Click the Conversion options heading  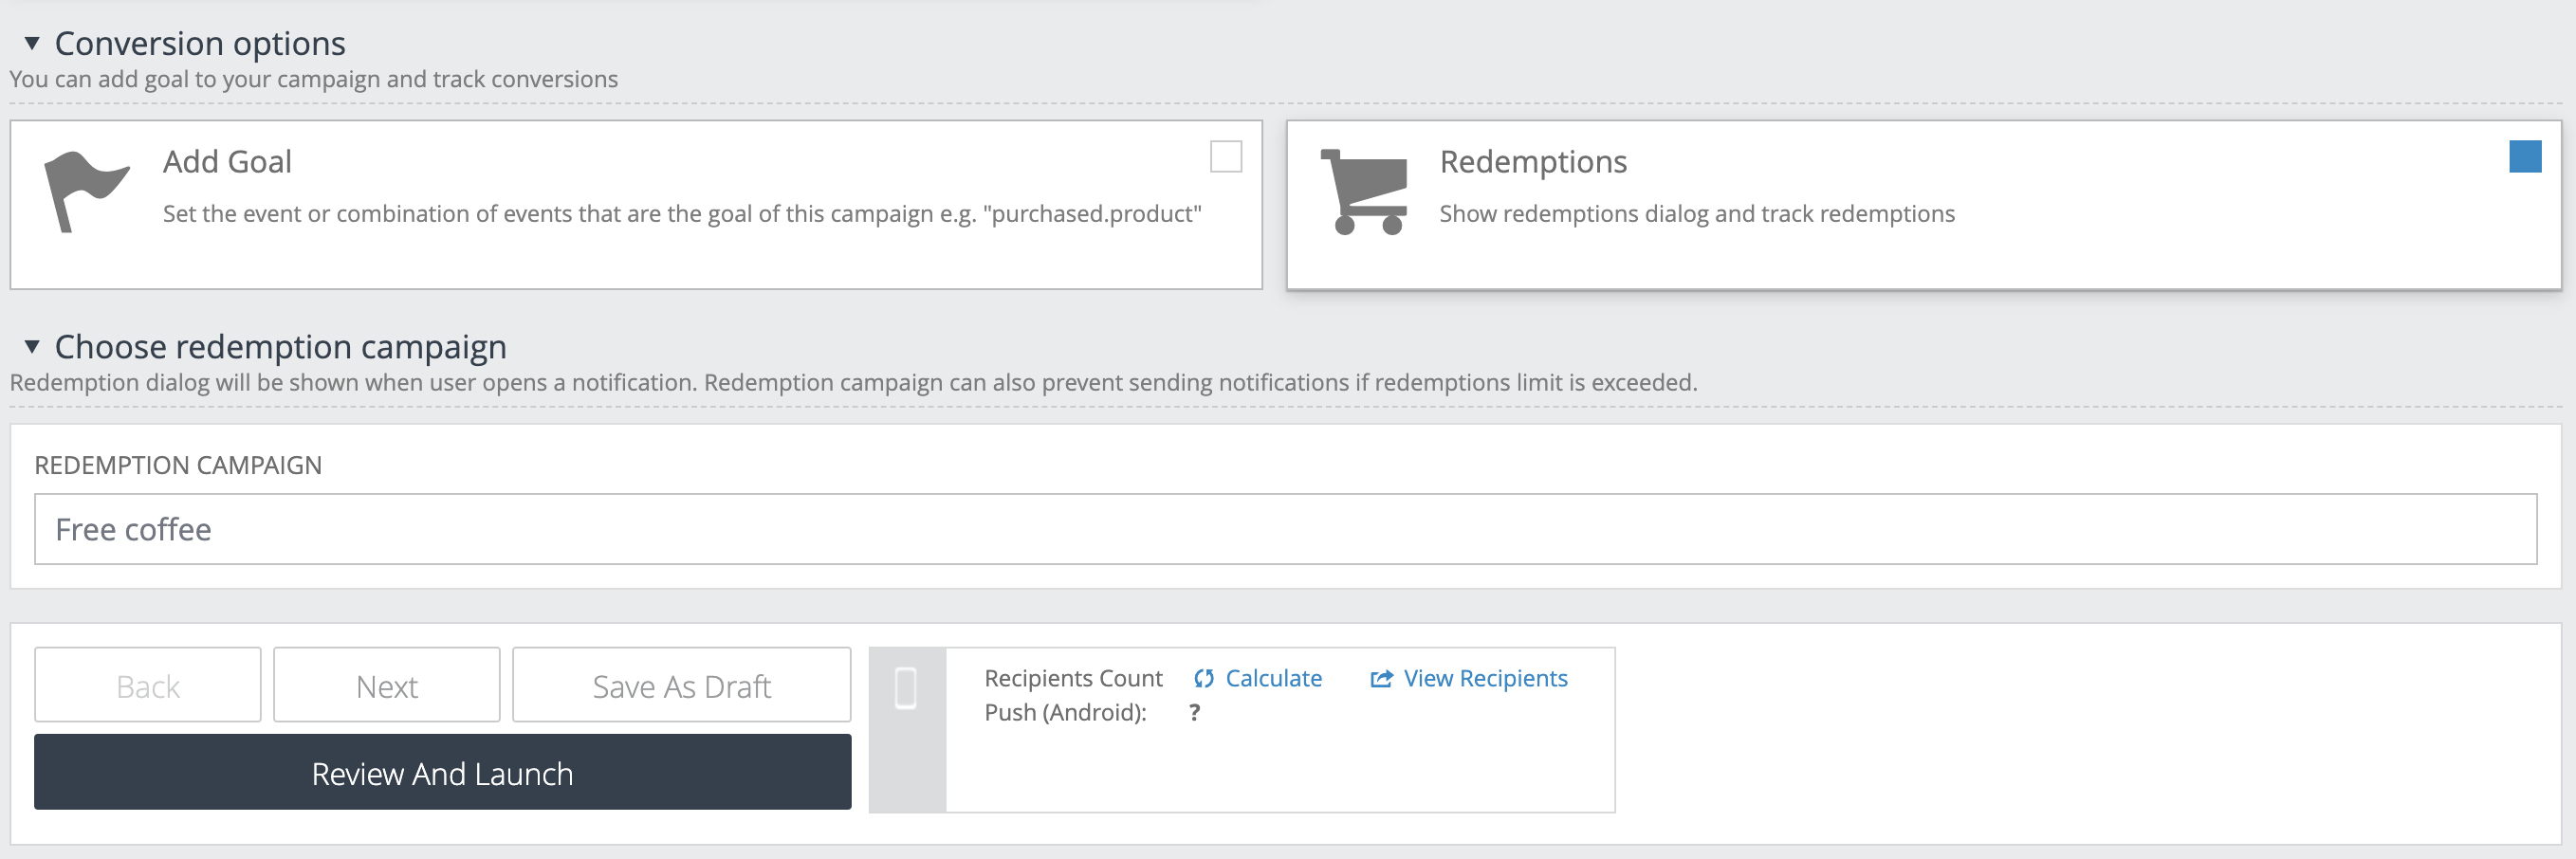coord(200,44)
